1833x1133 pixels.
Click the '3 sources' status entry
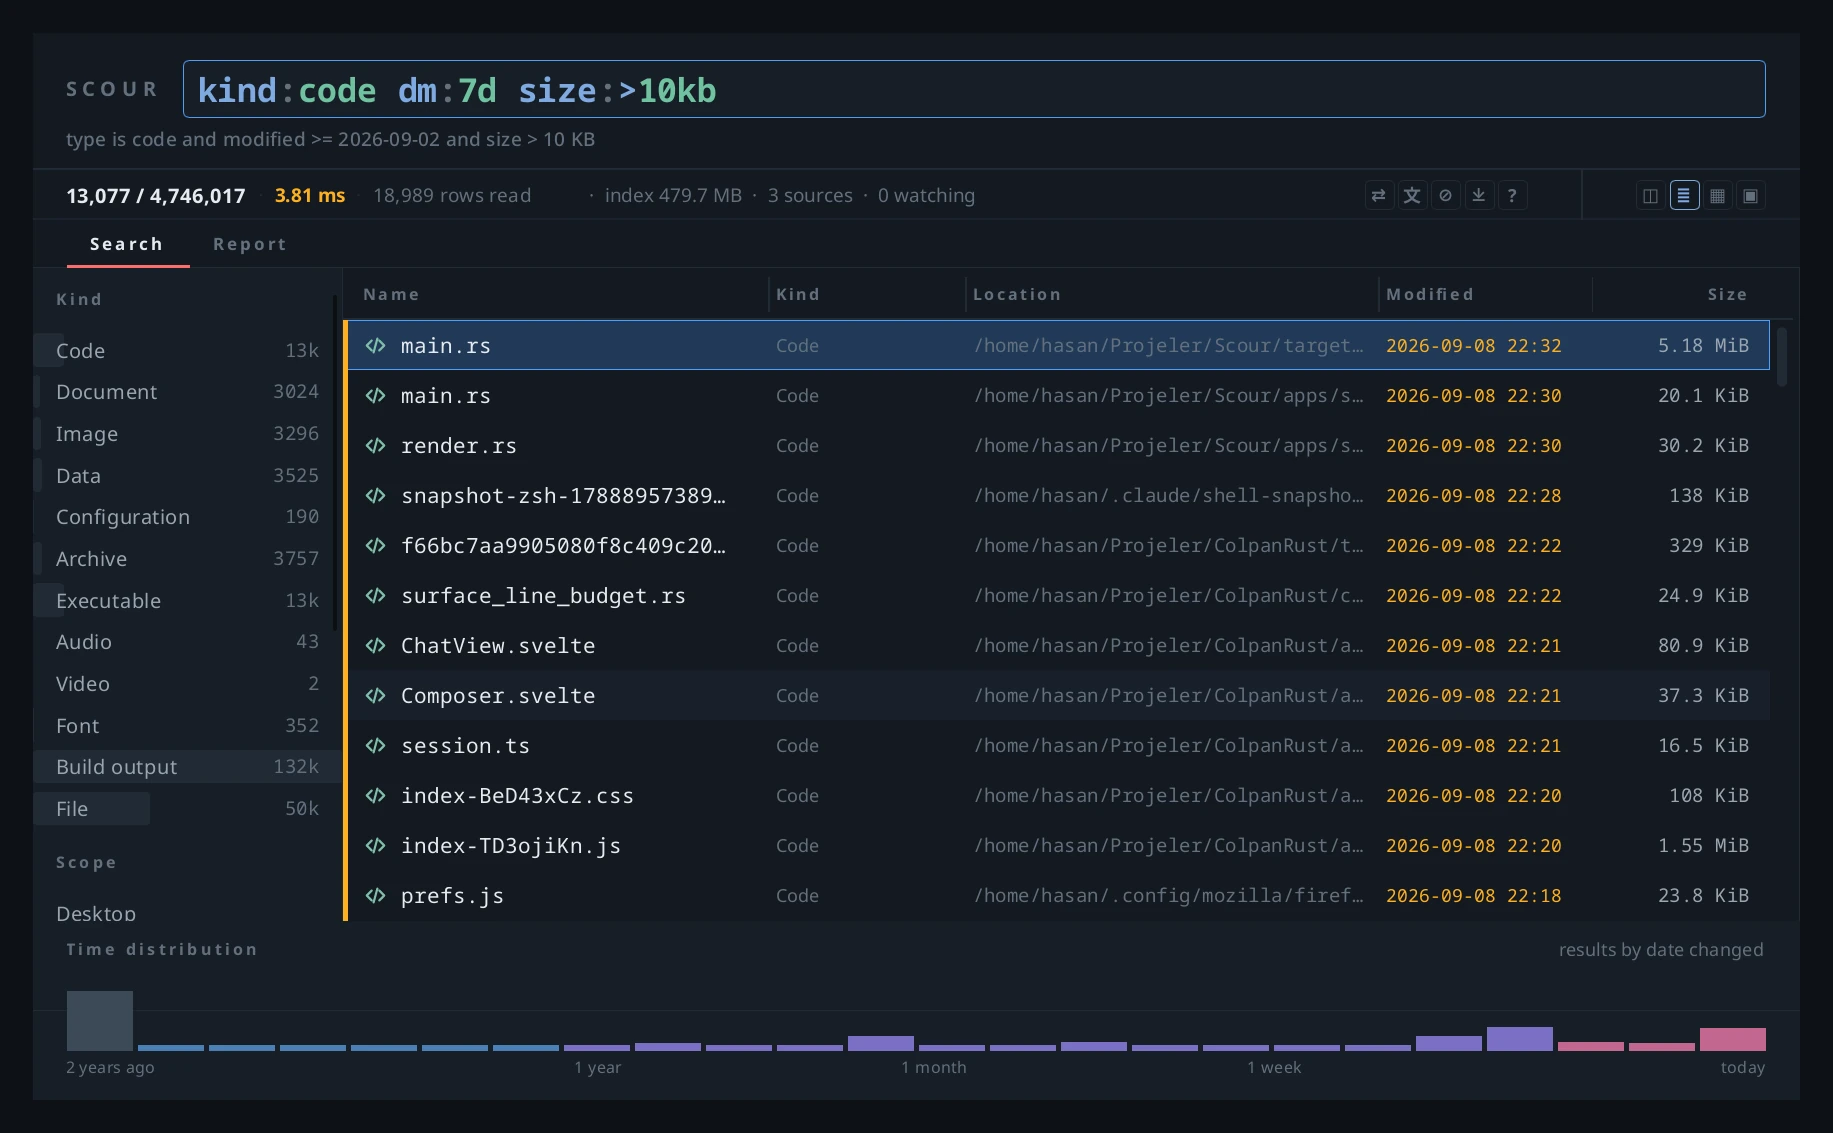(810, 196)
